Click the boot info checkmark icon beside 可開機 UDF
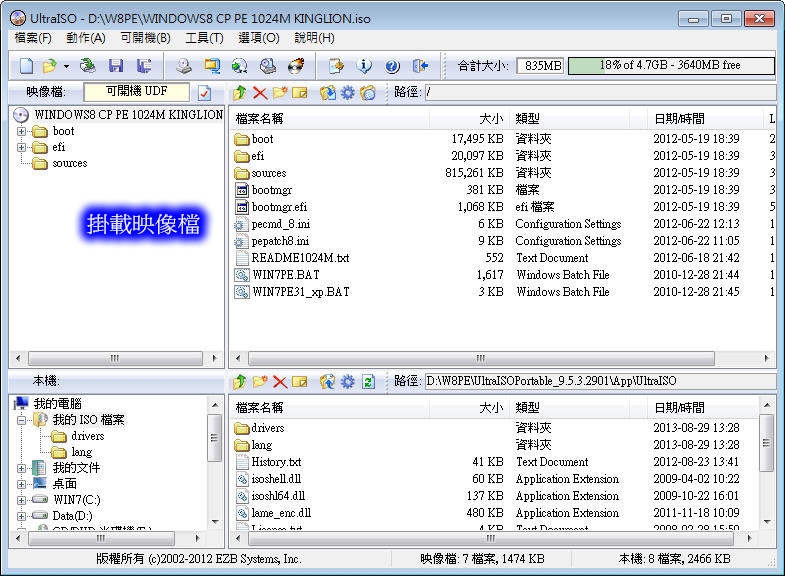Screen dimensions: 785x576 pos(204,93)
